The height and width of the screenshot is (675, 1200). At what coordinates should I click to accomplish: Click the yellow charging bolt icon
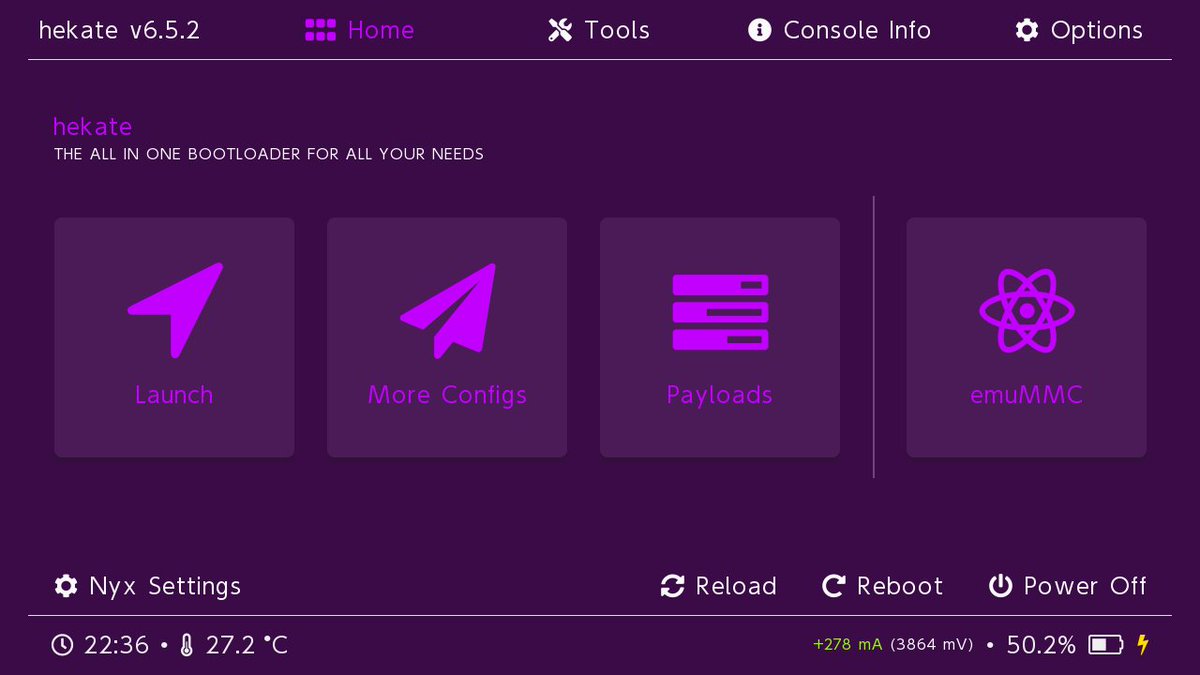pyautogui.click(x=1143, y=645)
